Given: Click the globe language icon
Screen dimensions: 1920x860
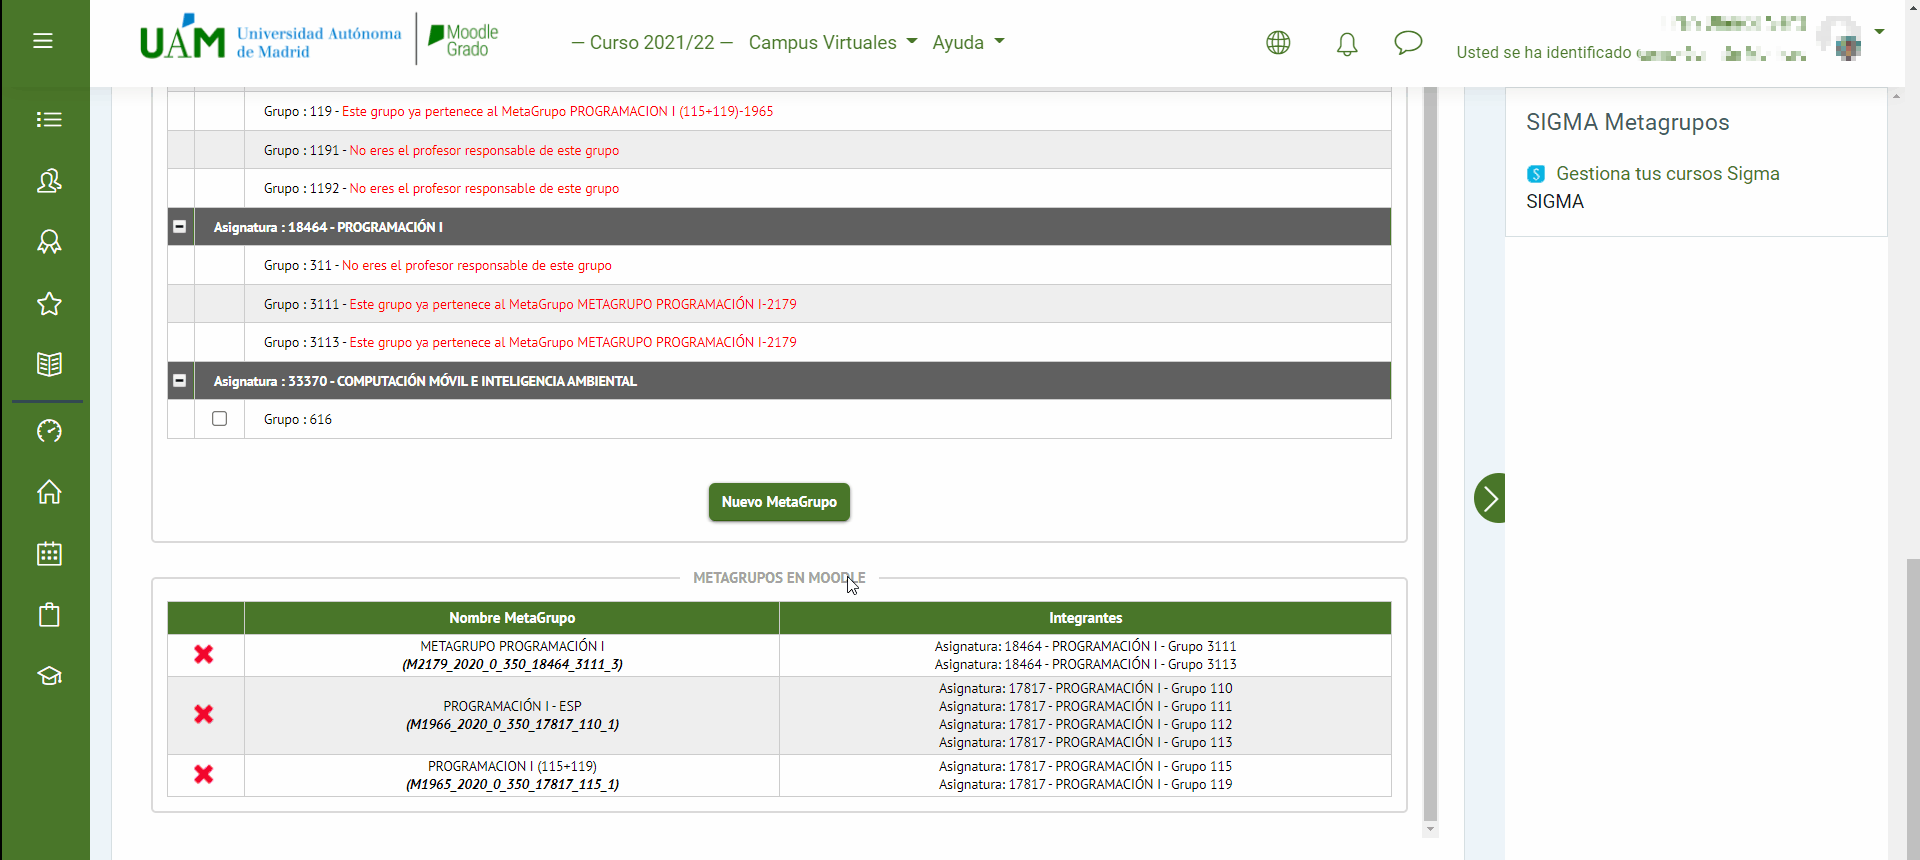Looking at the screenshot, I should coord(1278,43).
